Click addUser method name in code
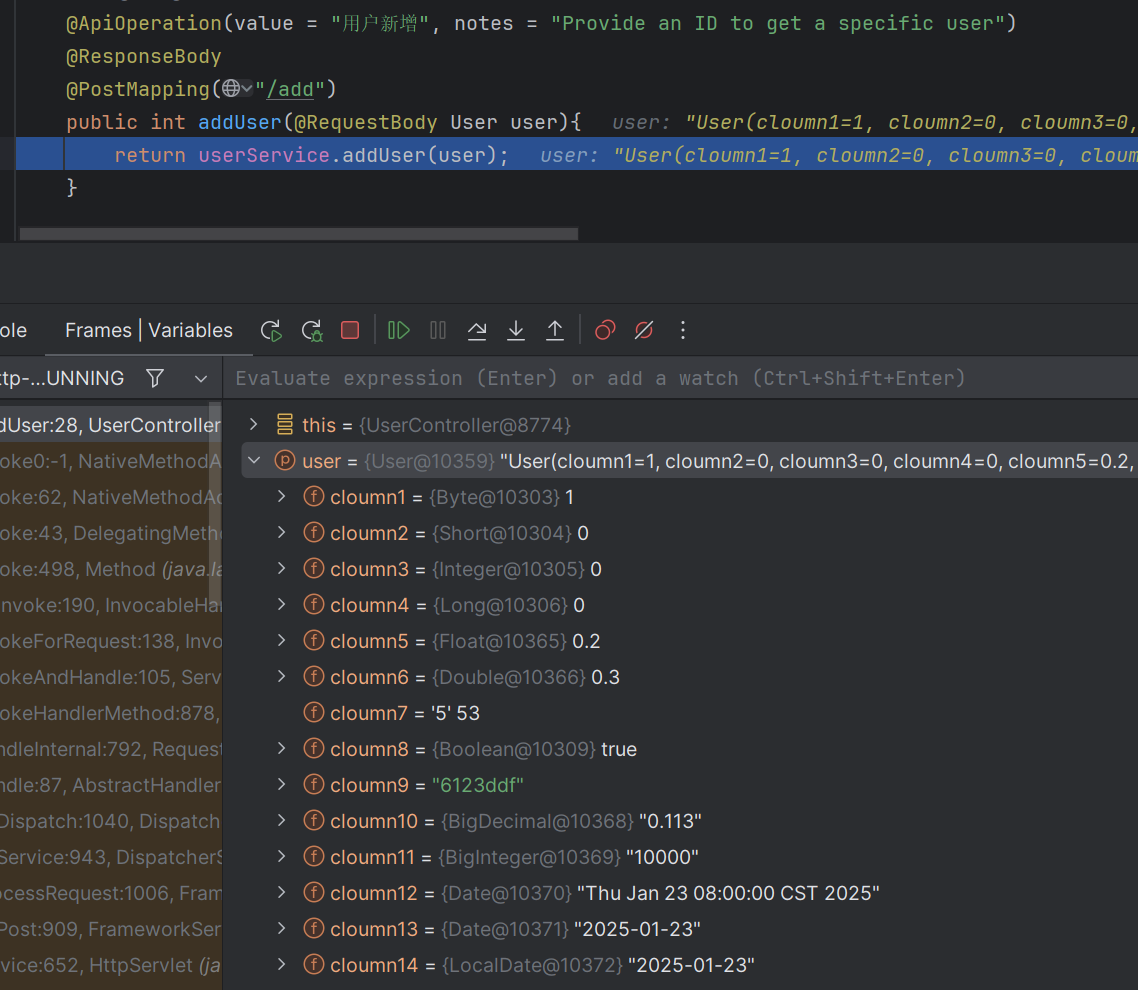The height and width of the screenshot is (990, 1138). coord(240,122)
